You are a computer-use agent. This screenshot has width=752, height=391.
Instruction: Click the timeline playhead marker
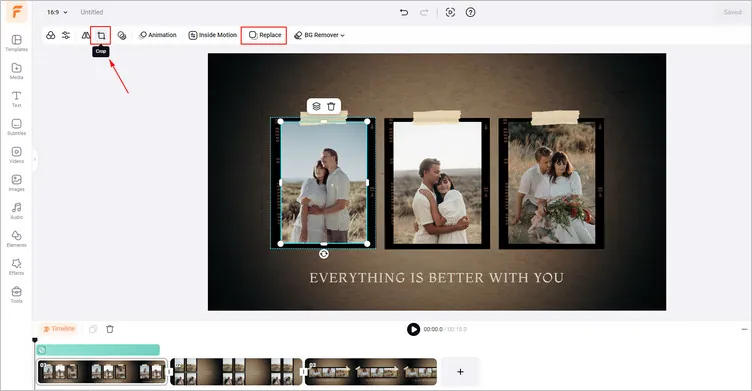click(x=35, y=340)
